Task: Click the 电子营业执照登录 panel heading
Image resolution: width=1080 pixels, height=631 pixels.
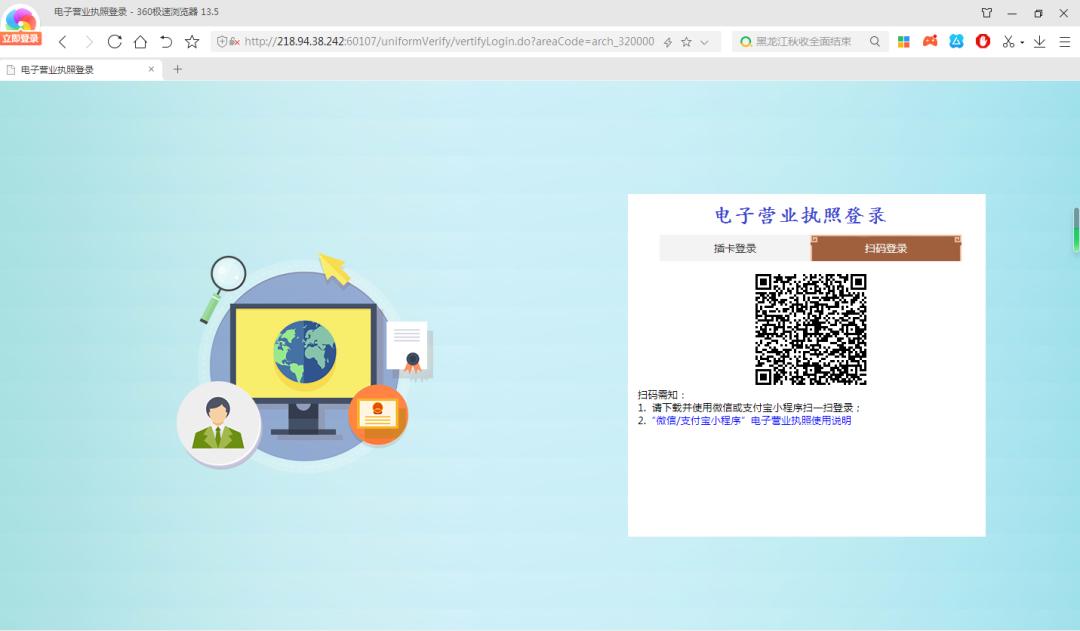Action: 800,216
